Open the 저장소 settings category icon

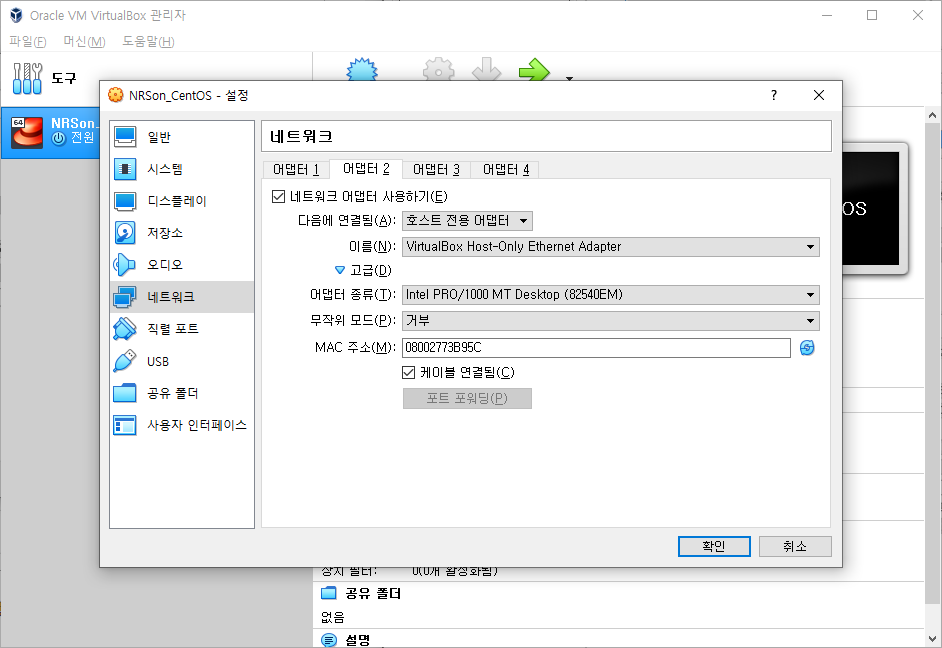(x=125, y=233)
